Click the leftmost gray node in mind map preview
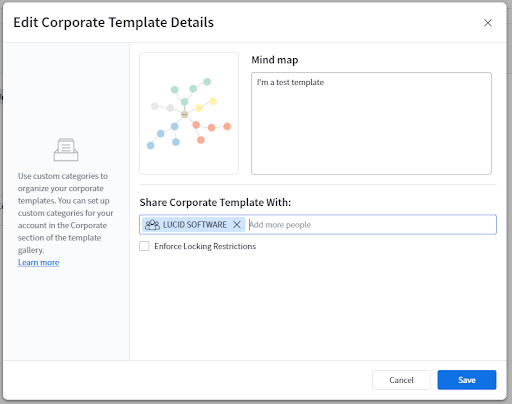Image resolution: width=512 pixels, height=404 pixels. point(155,106)
